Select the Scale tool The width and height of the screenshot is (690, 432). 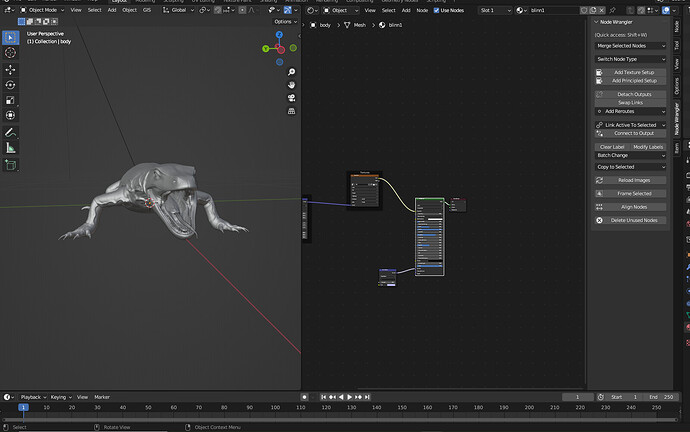coord(10,100)
